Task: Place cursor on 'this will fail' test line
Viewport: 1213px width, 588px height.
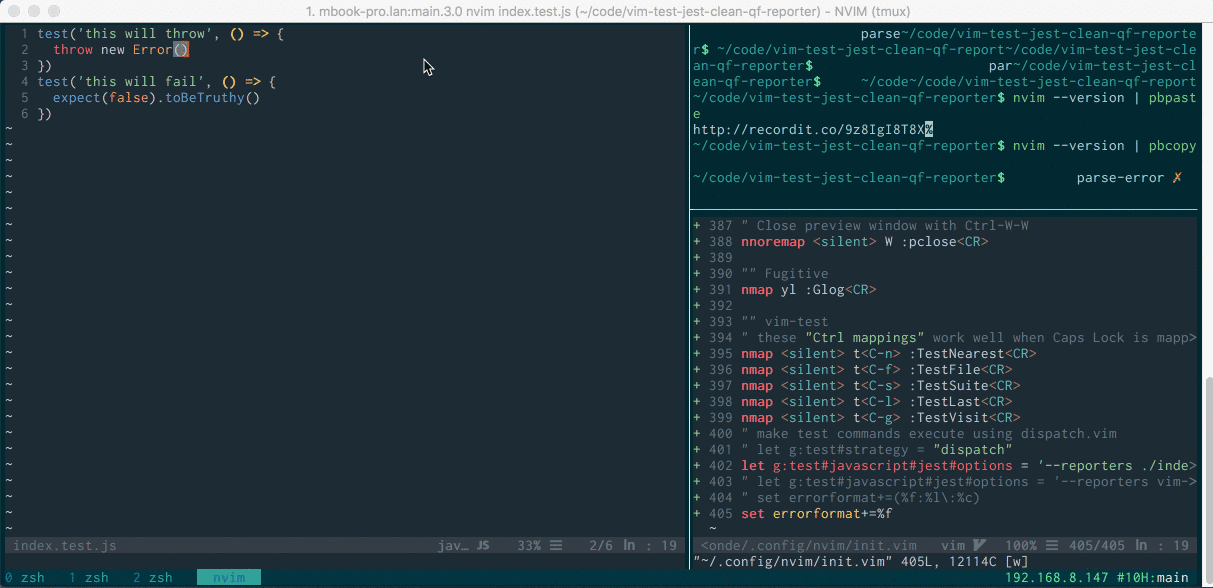Action: click(157, 82)
